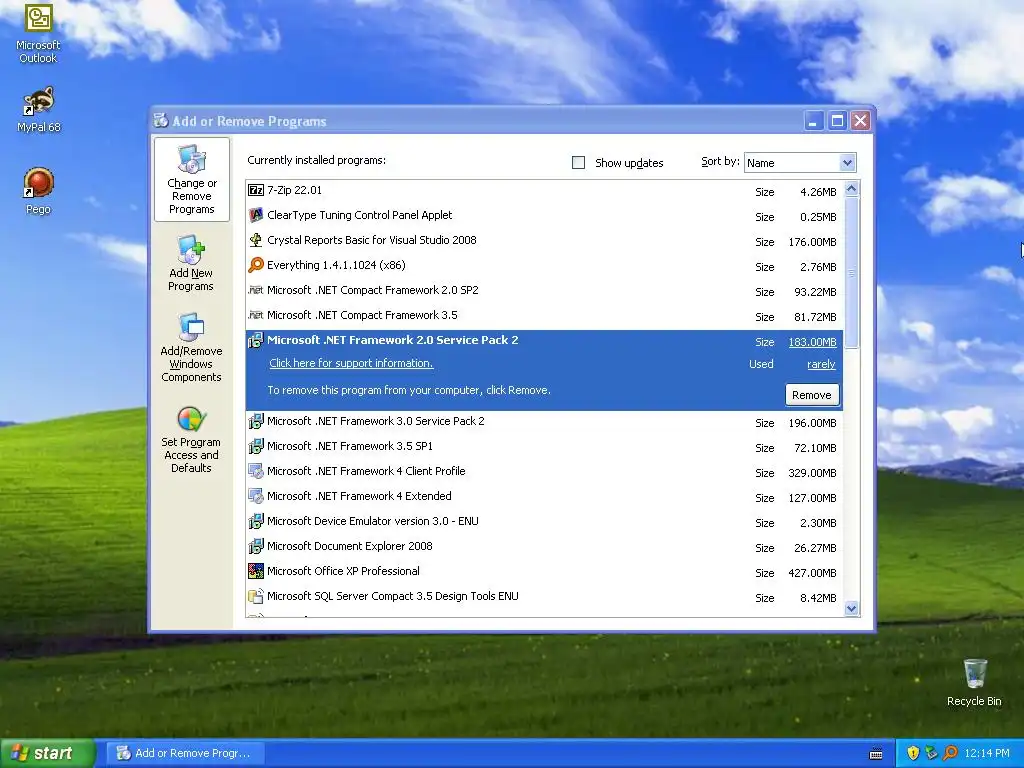Click the scroll up arrow of program list

[851, 189]
